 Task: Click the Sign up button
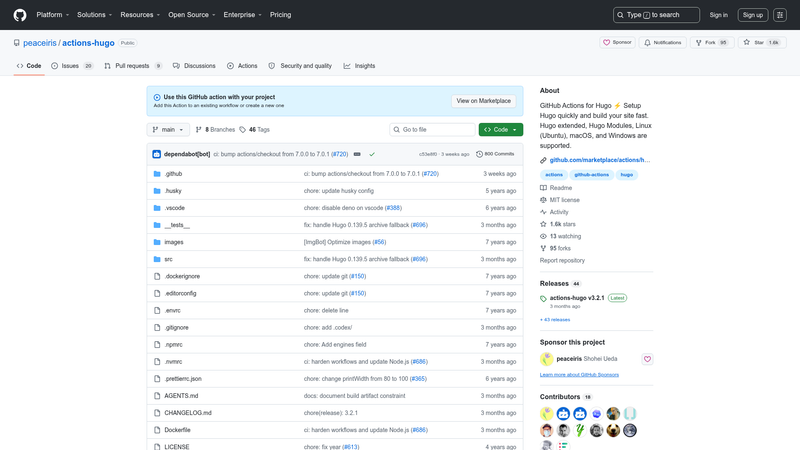[x=753, y=15]
